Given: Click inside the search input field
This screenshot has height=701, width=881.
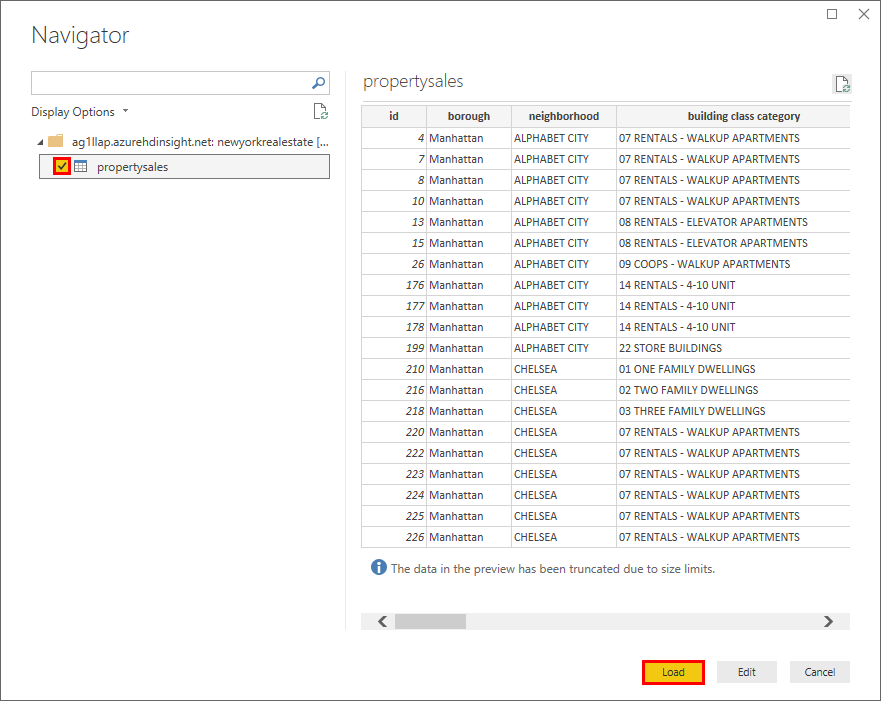Looking at the screenshot, I should (x=170, y=83).
